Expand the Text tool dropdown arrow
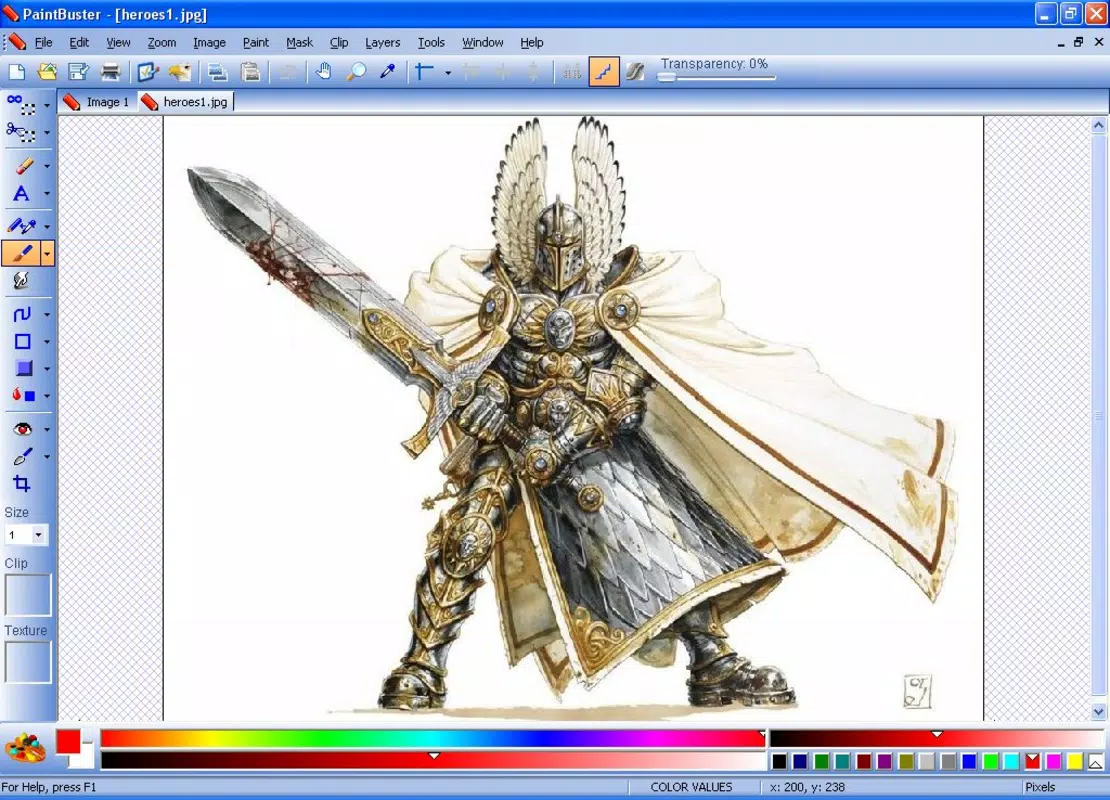Viewport: 1110px width, 800px height. (x=47, y=194)
